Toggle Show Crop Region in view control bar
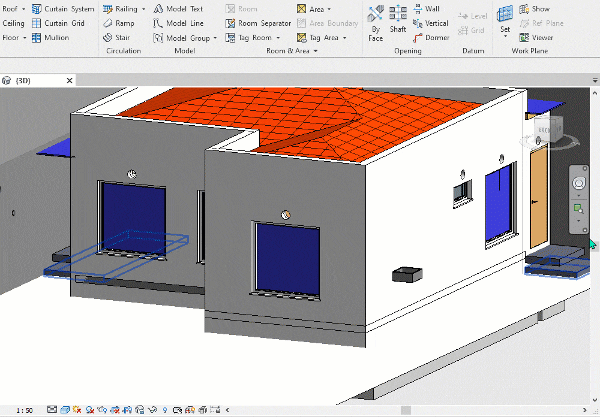The image size is (600, 417). pos(127,410)
